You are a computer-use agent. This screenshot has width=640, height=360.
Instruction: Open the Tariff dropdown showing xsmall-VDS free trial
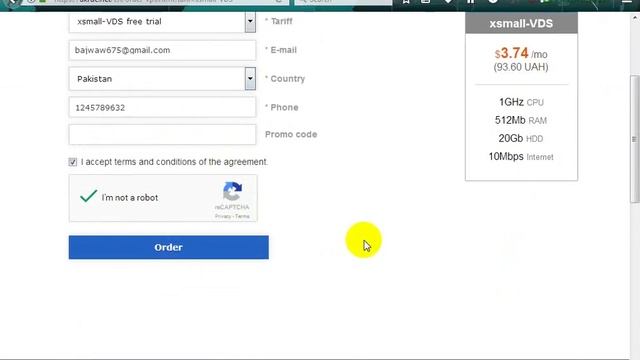pyautogui.click(x=162, y=22)
